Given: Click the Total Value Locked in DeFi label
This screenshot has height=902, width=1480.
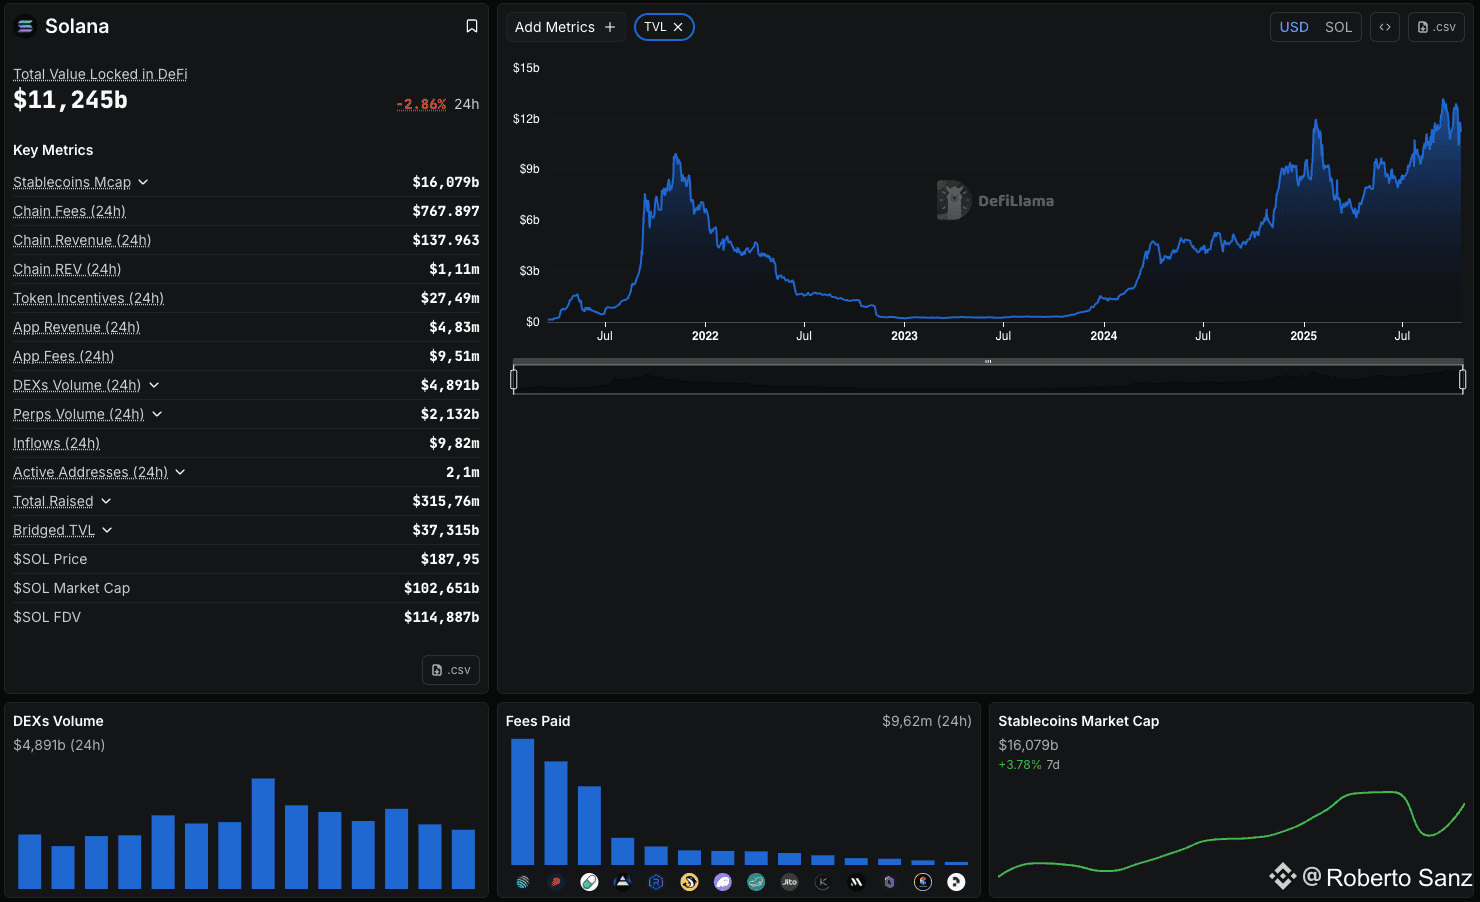Looking at the screenshot, I should click(x=100, y=74).
